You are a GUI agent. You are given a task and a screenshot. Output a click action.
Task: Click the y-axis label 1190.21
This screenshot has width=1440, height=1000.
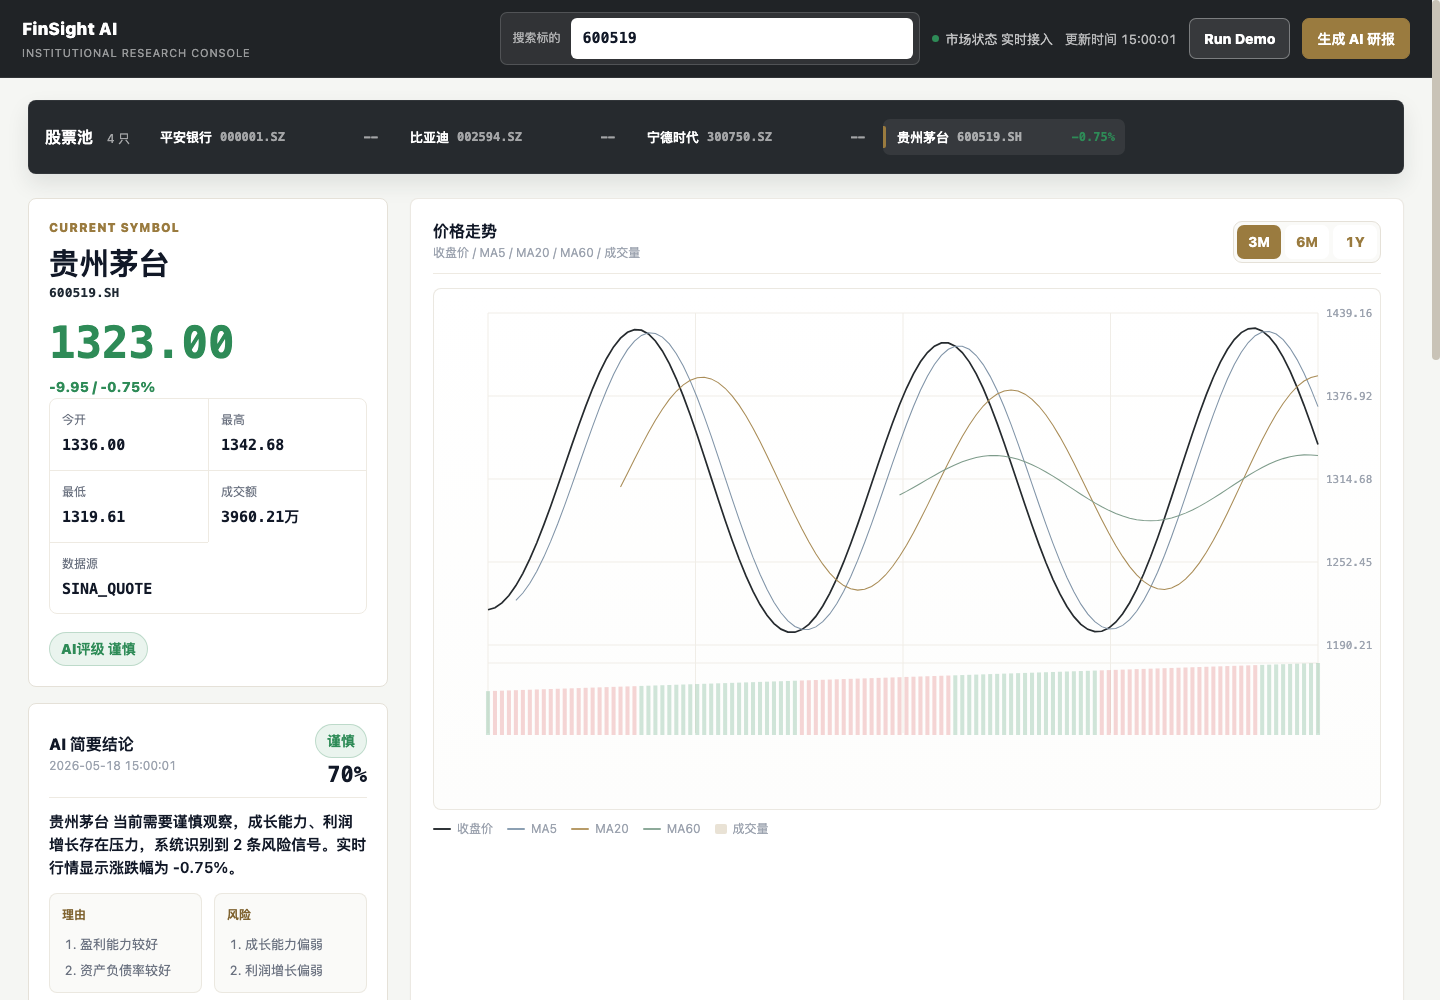click(x=1349, y=646)
